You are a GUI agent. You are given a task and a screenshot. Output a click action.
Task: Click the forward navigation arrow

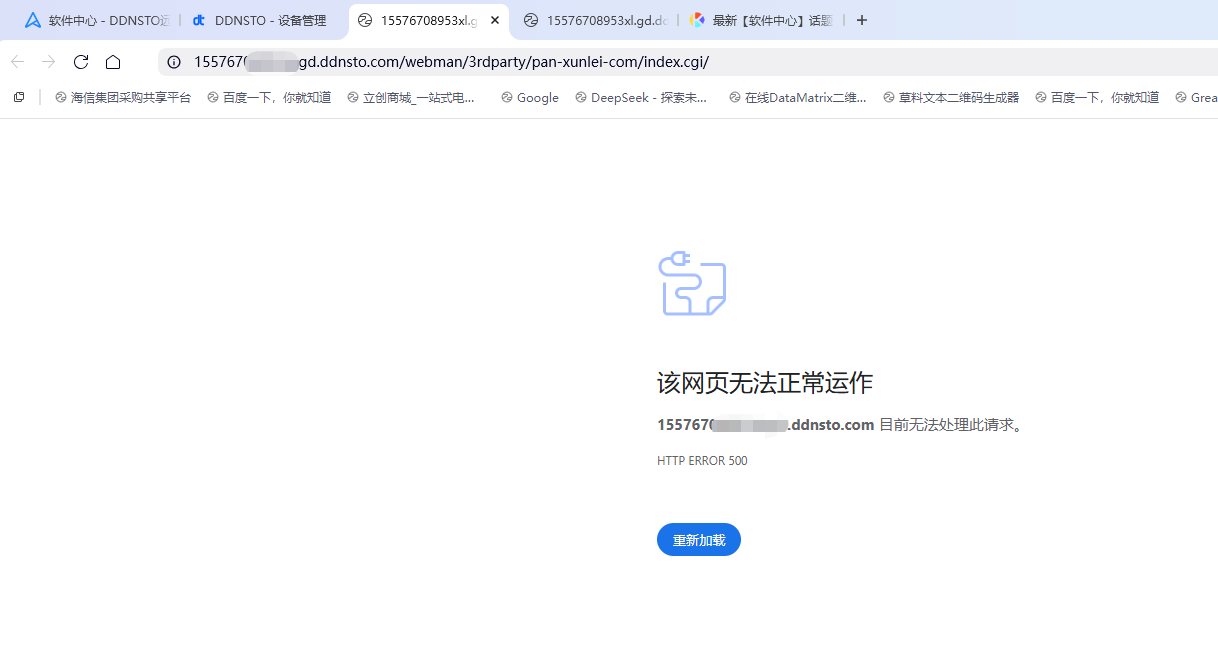[x=48, y=62]
